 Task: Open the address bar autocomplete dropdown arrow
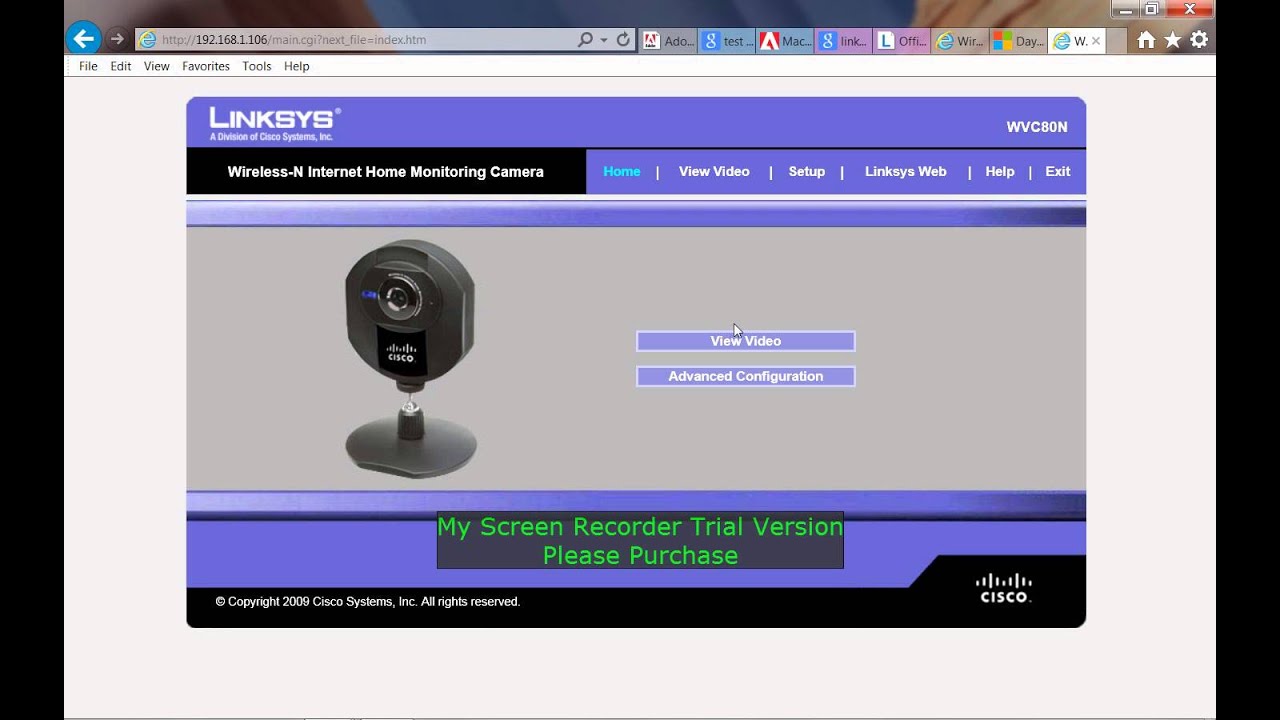pos(604,40)
